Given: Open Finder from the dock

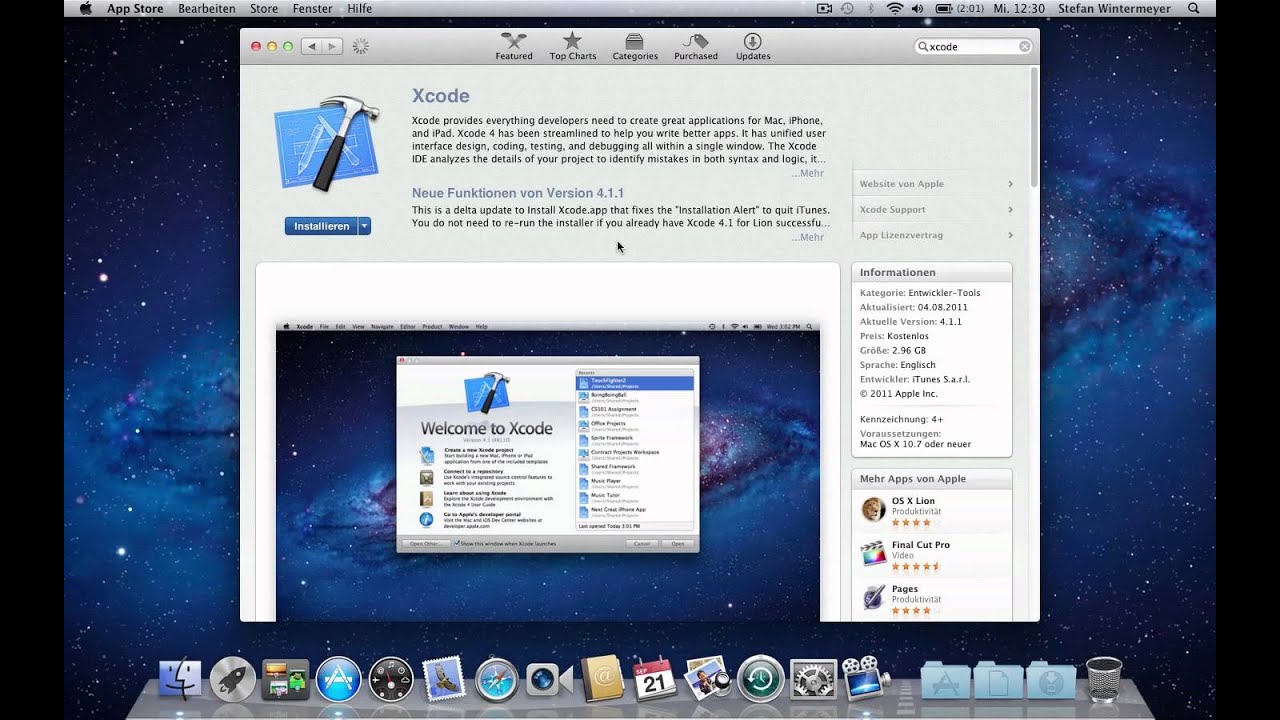Looking at the screenshot, I should (x=180, y=679).
